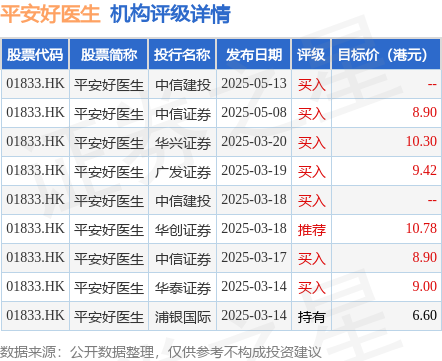Click the 广发证券 bank name cell
The width and height of the screenshot is (442, 361).
[183, 172]
